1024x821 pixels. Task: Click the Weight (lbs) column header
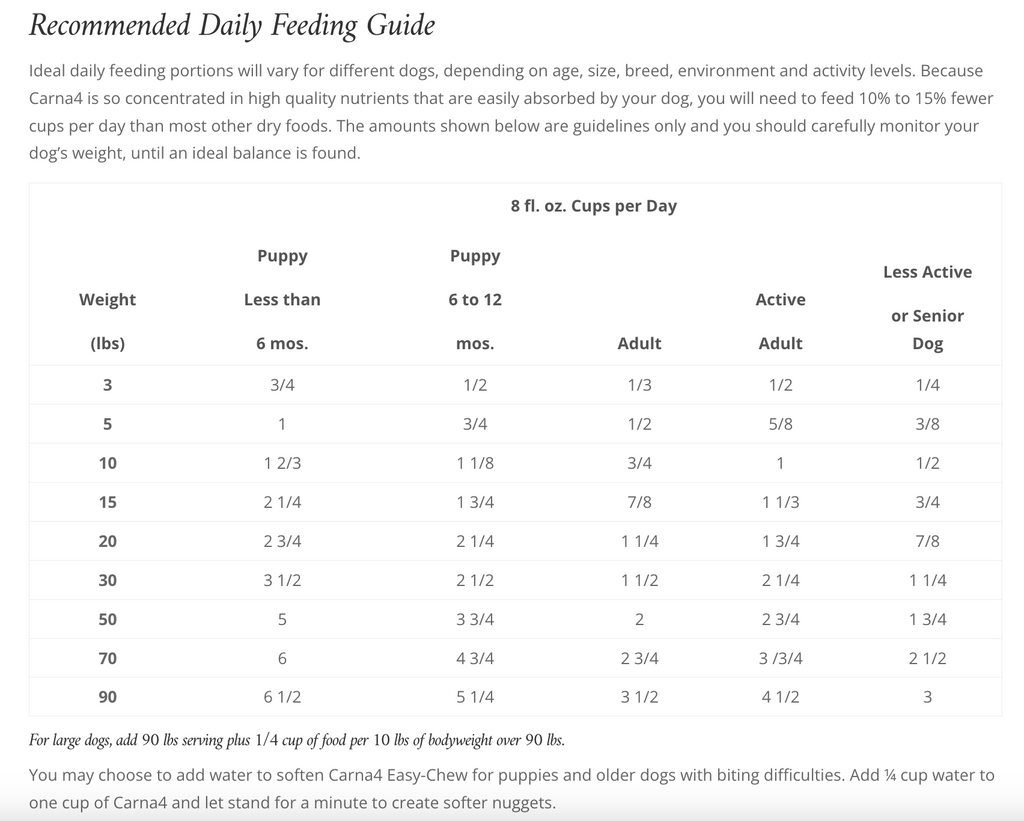(x=107, y=321)
